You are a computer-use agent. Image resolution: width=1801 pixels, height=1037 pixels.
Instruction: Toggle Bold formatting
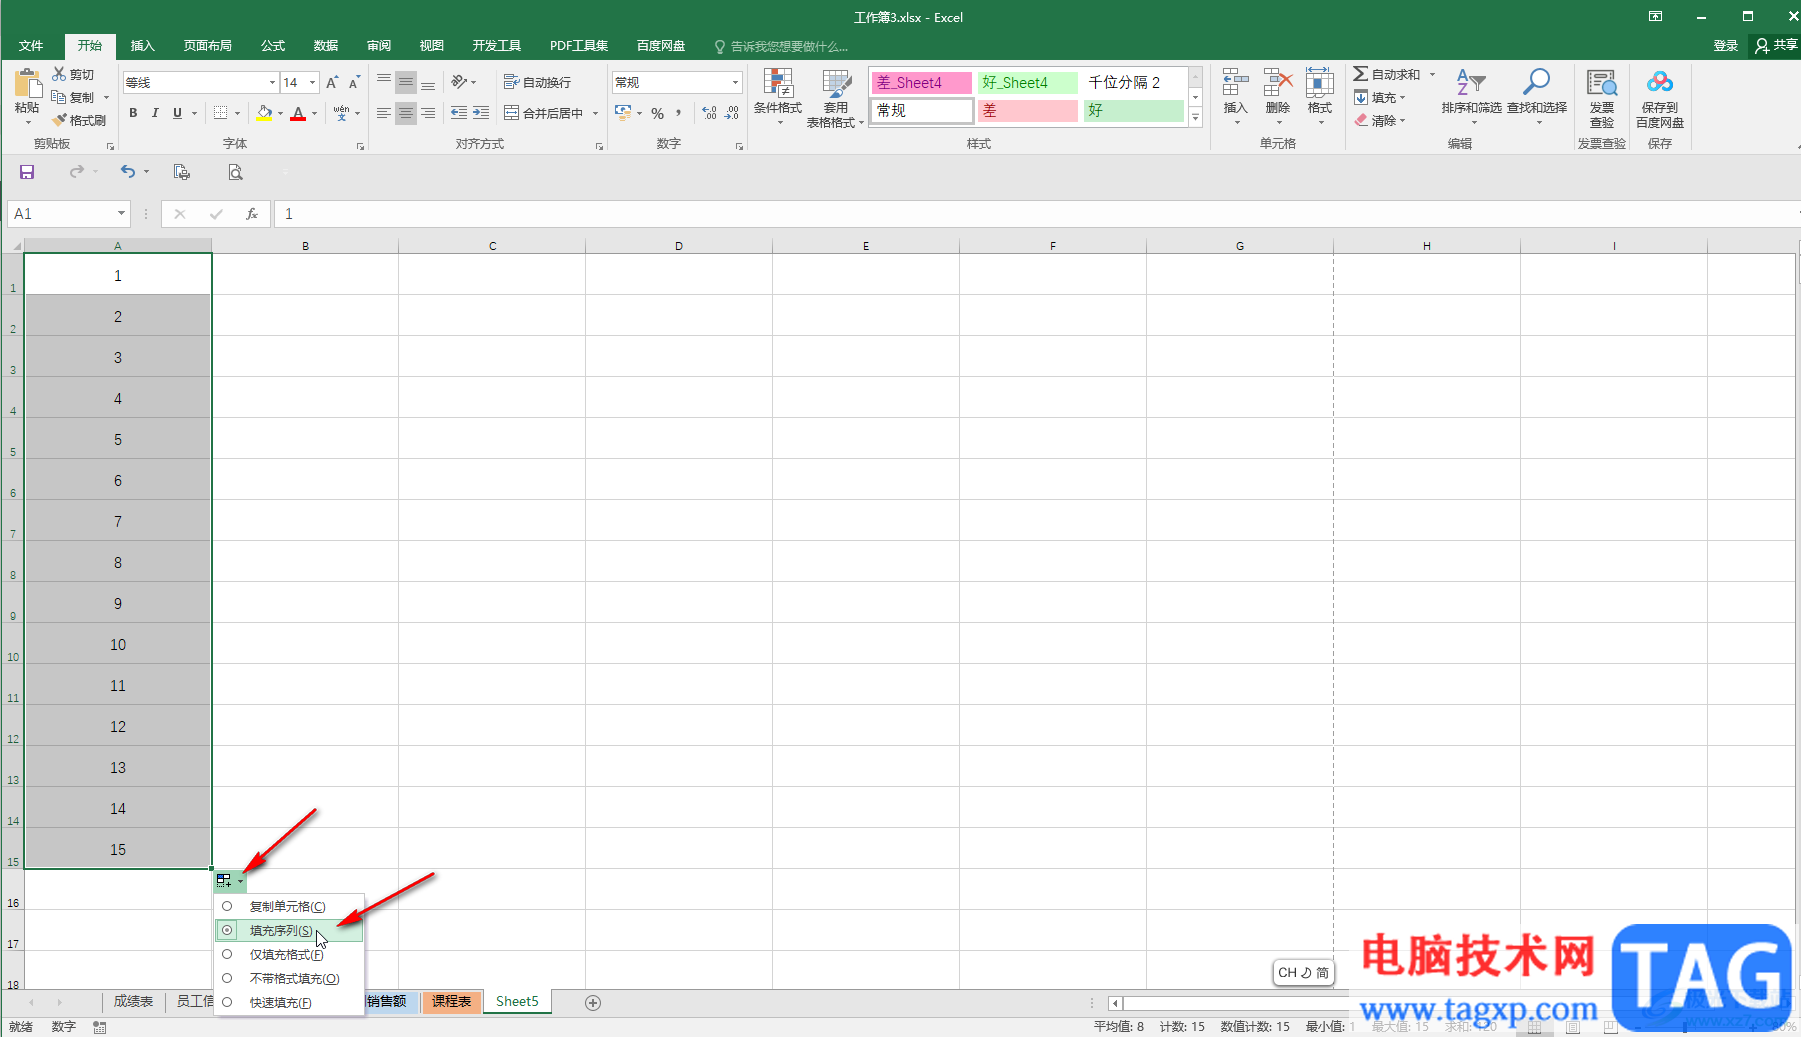click(x=133, y=113)
